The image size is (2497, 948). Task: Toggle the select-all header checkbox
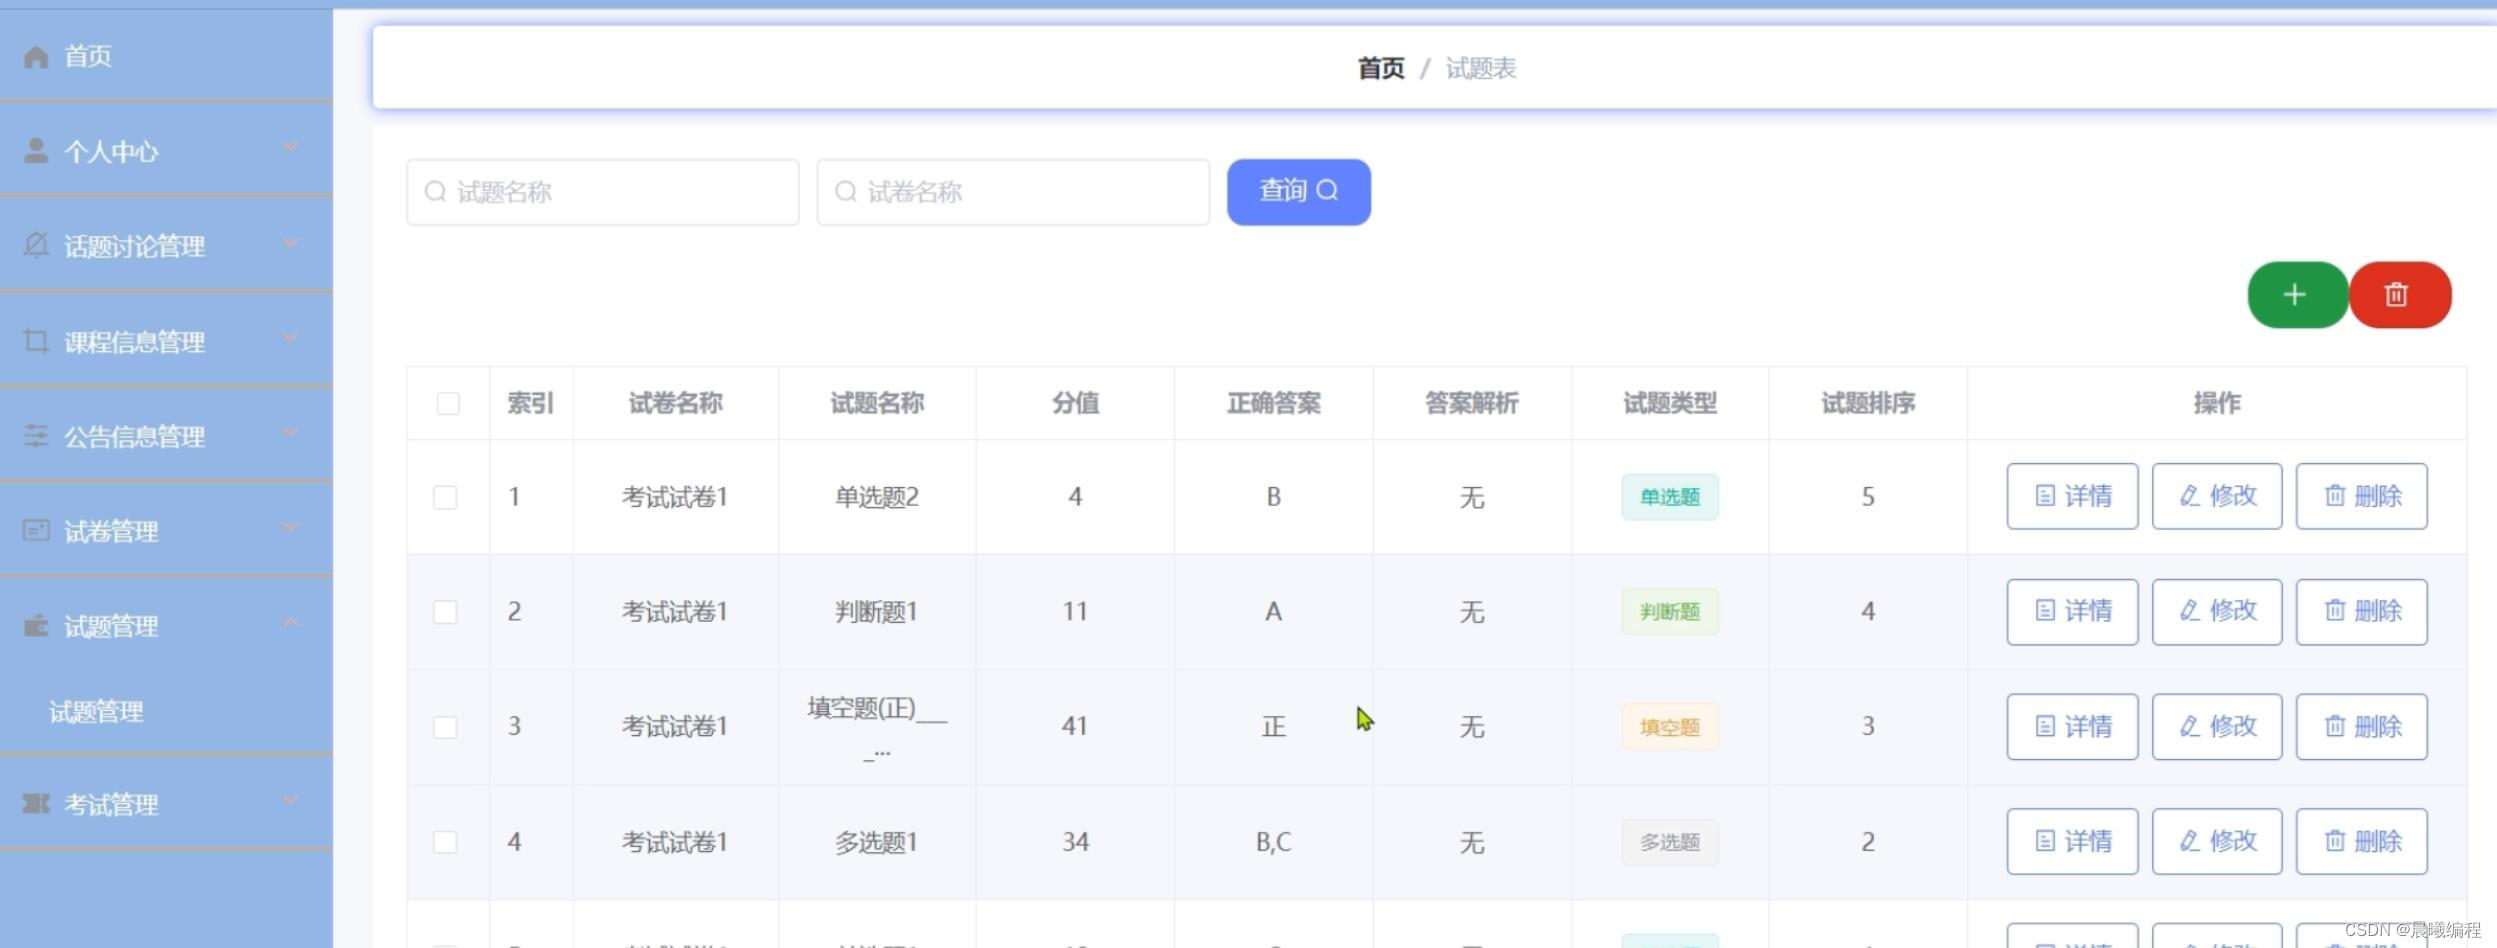[x=448, y=403]
